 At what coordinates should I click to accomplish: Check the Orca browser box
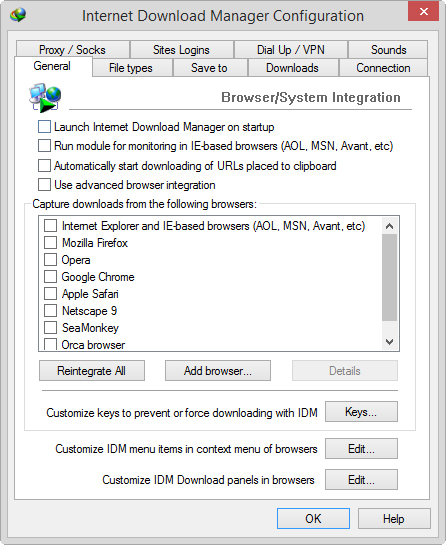point(50,344)
